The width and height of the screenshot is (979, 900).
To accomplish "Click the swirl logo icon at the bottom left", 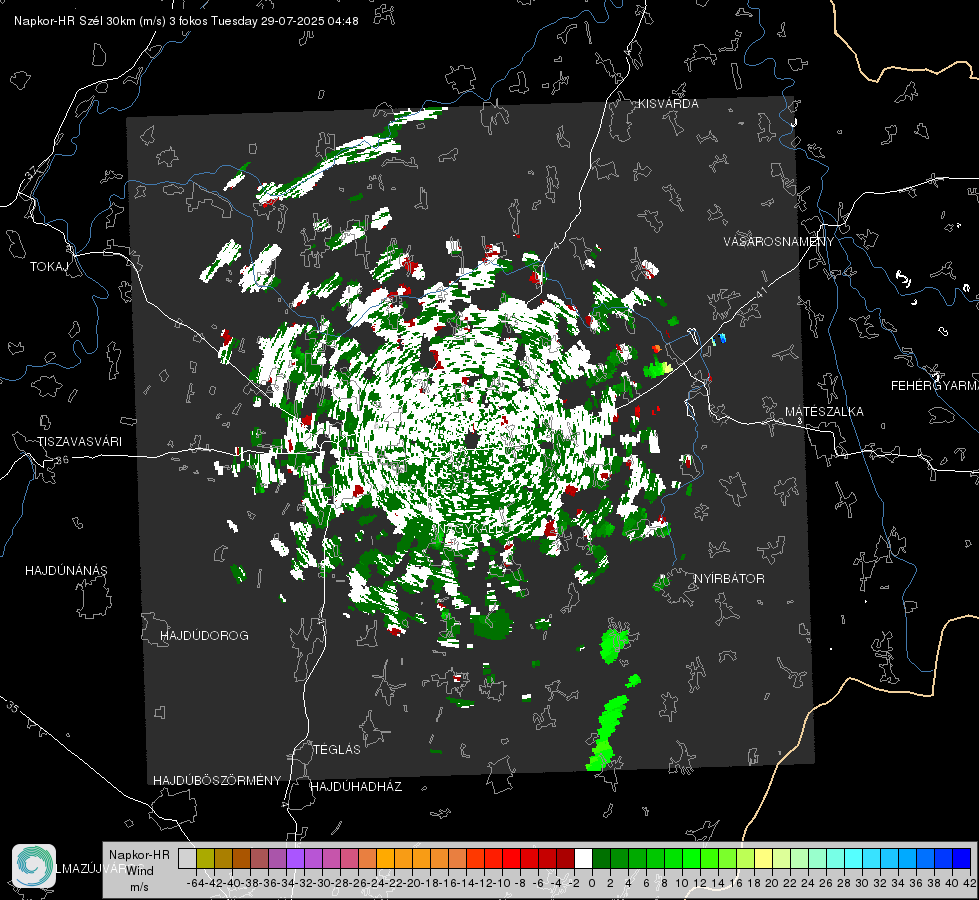I will [34, 866].
